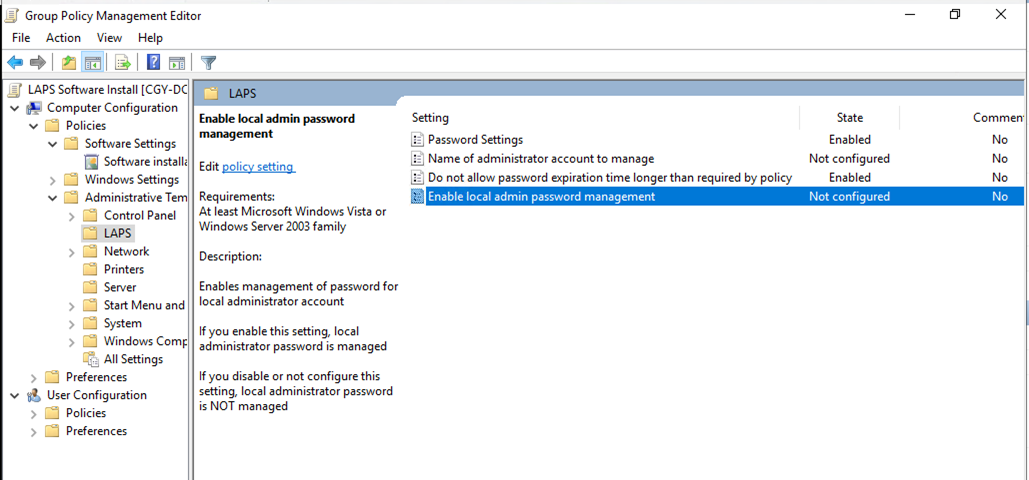Viewport: 1029px width, 480px height.
Task: Open the Action menu
Action: (63, 38)
